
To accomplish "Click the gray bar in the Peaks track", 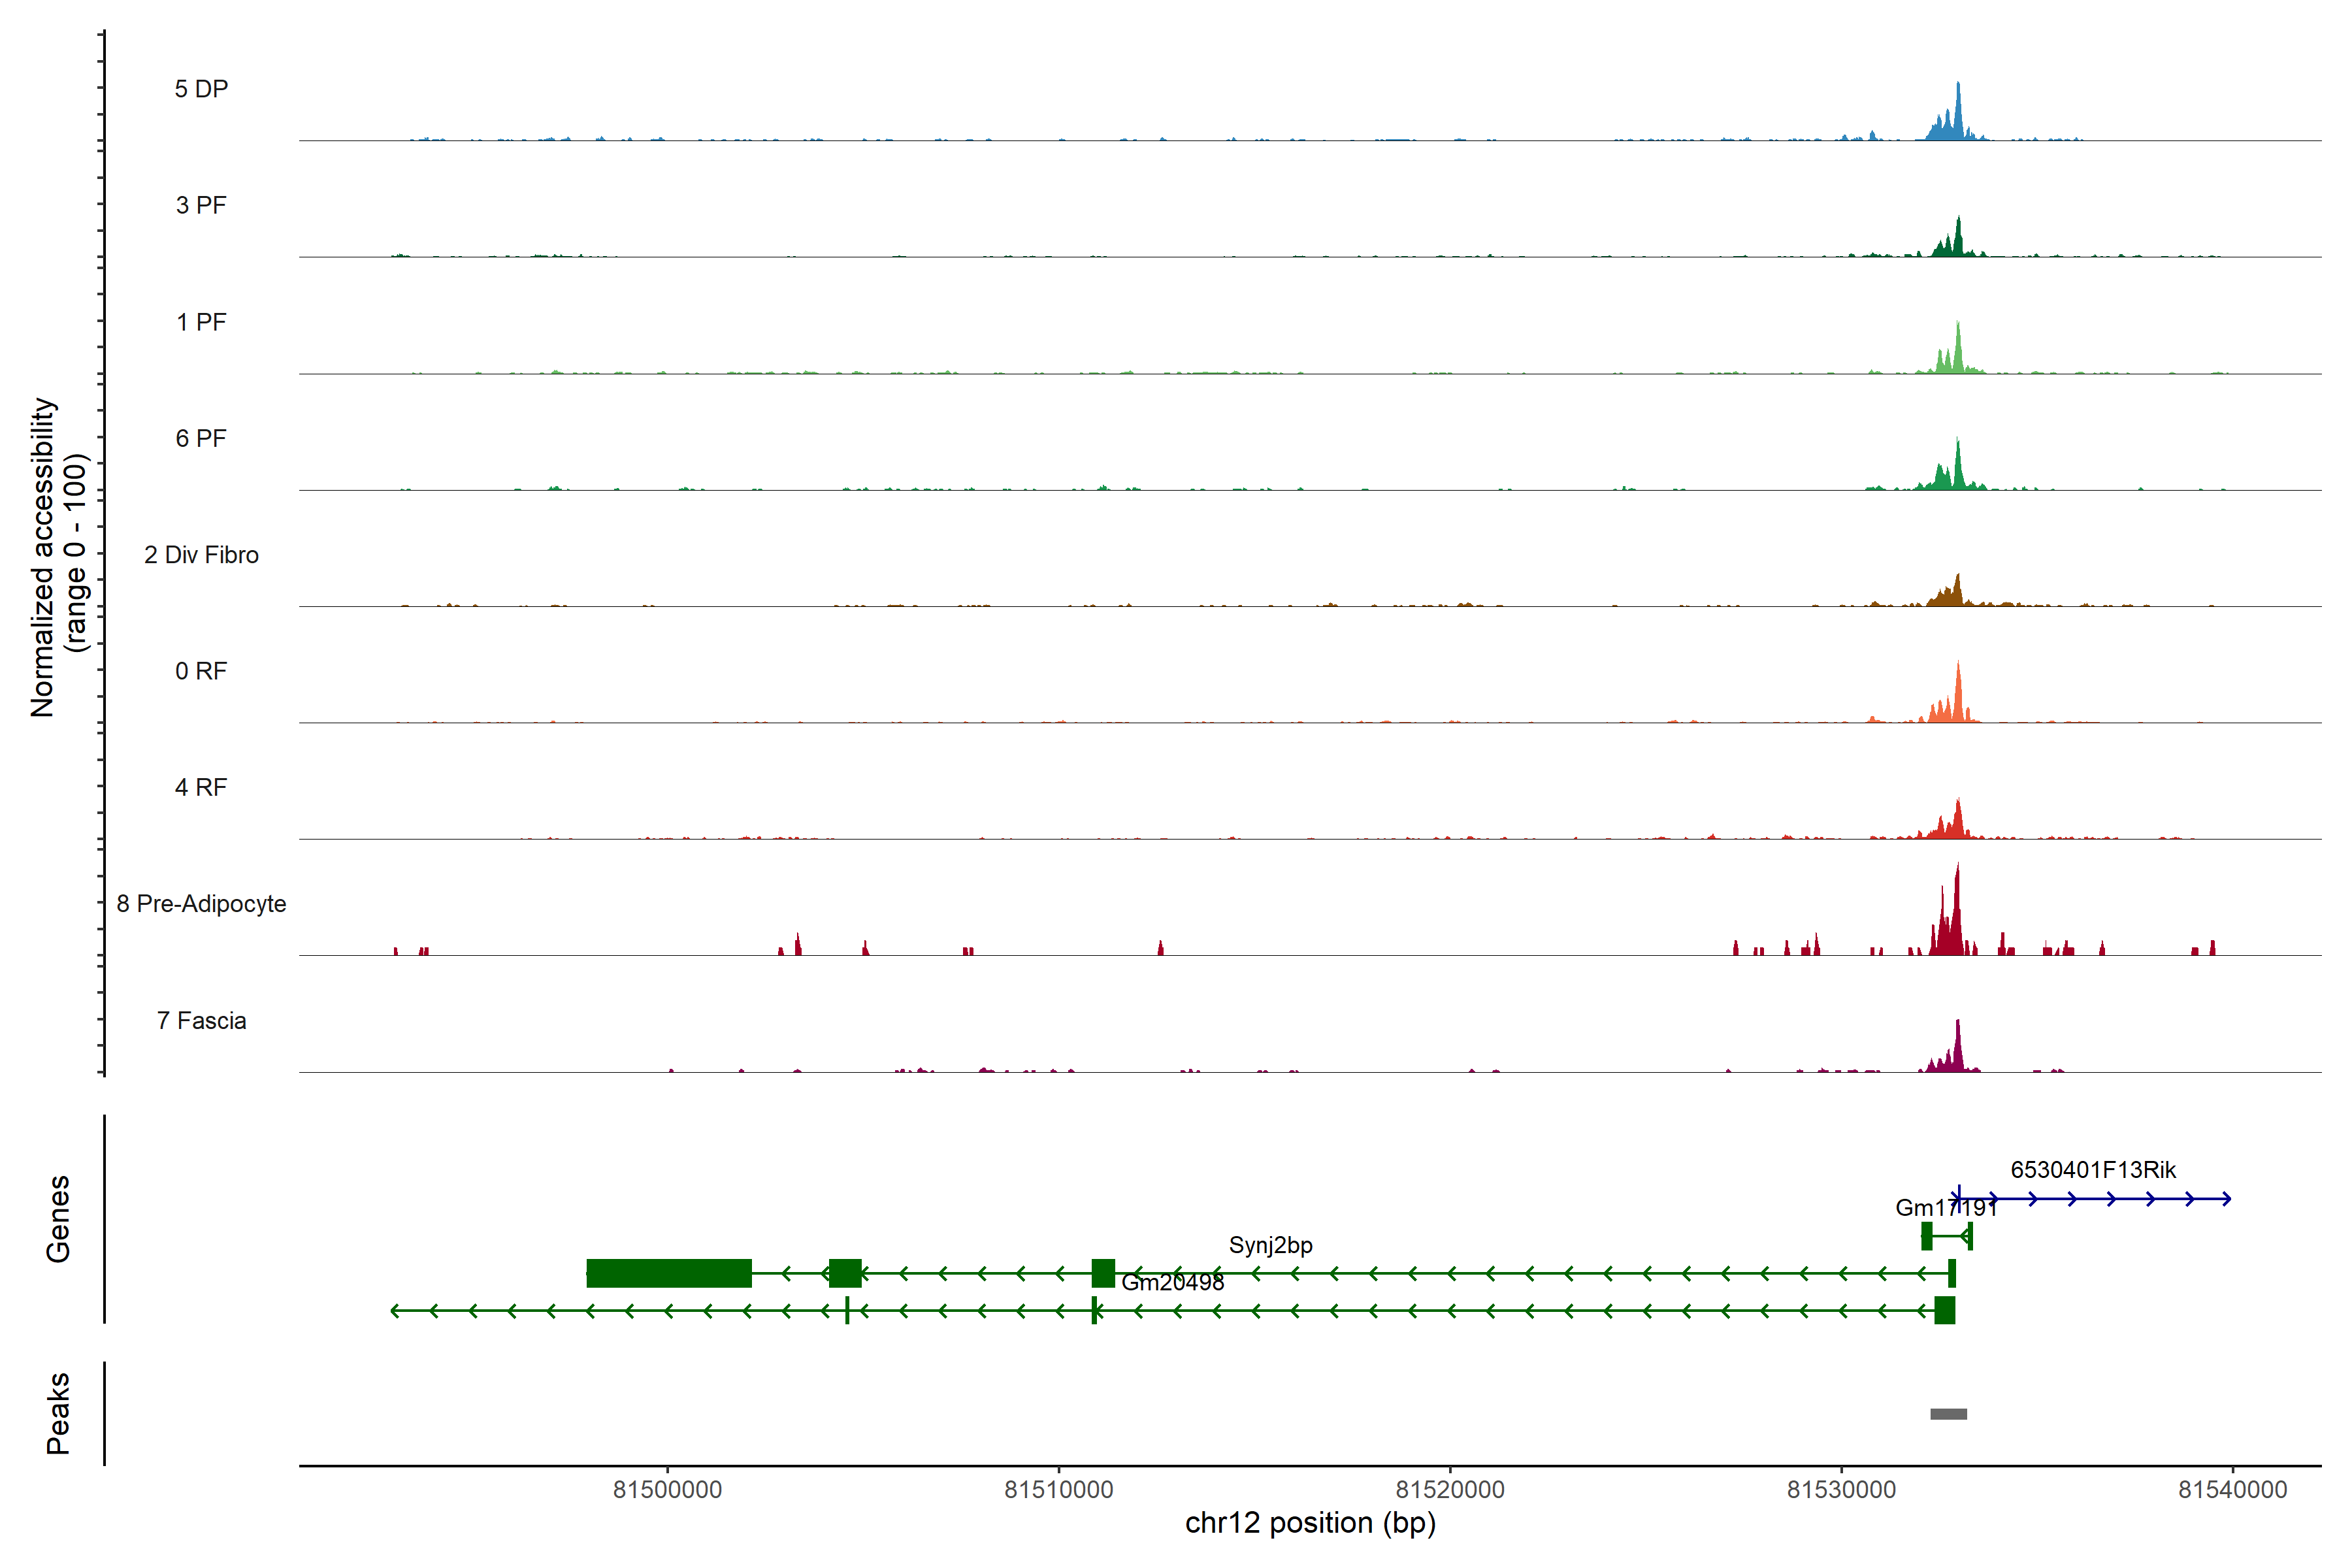I will click(1948, 1414).
